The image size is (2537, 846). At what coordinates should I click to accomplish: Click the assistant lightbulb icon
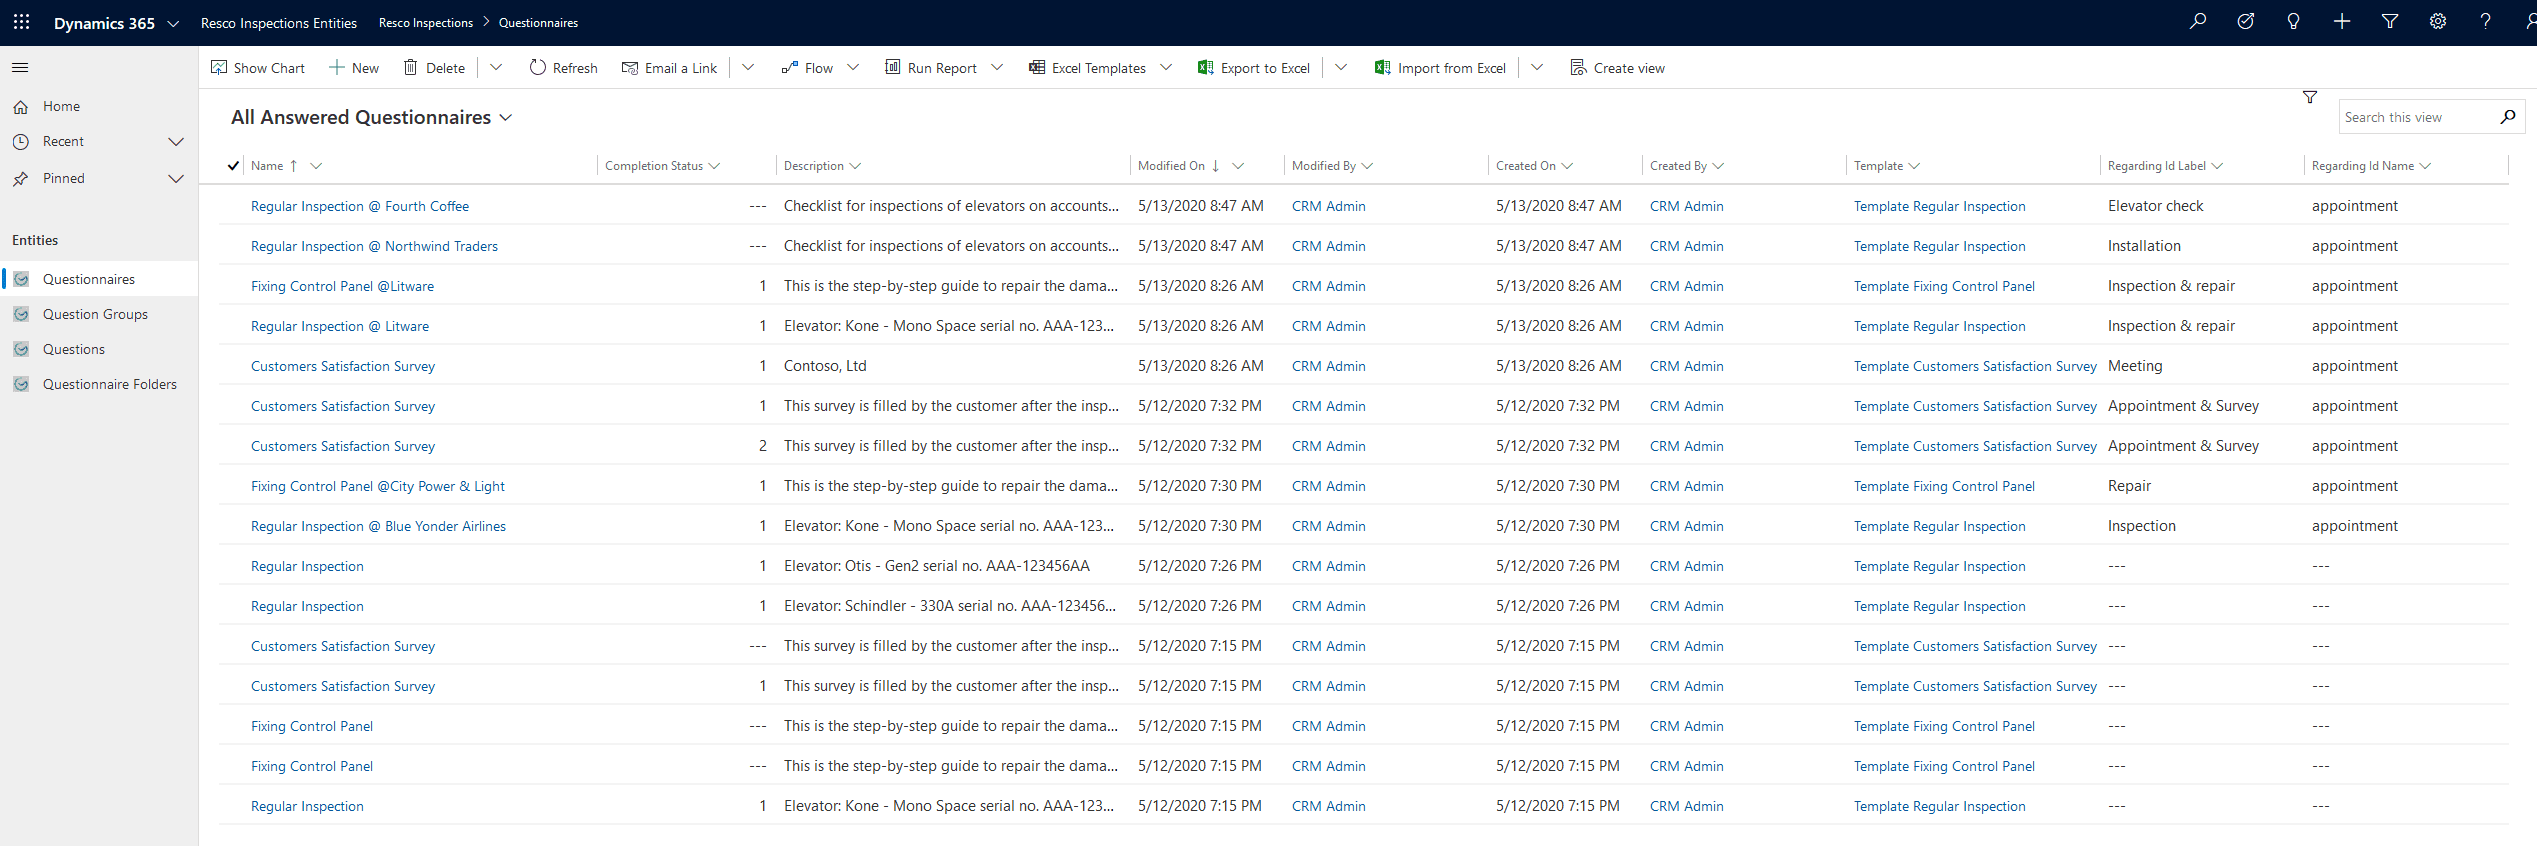coord(2293,22)
